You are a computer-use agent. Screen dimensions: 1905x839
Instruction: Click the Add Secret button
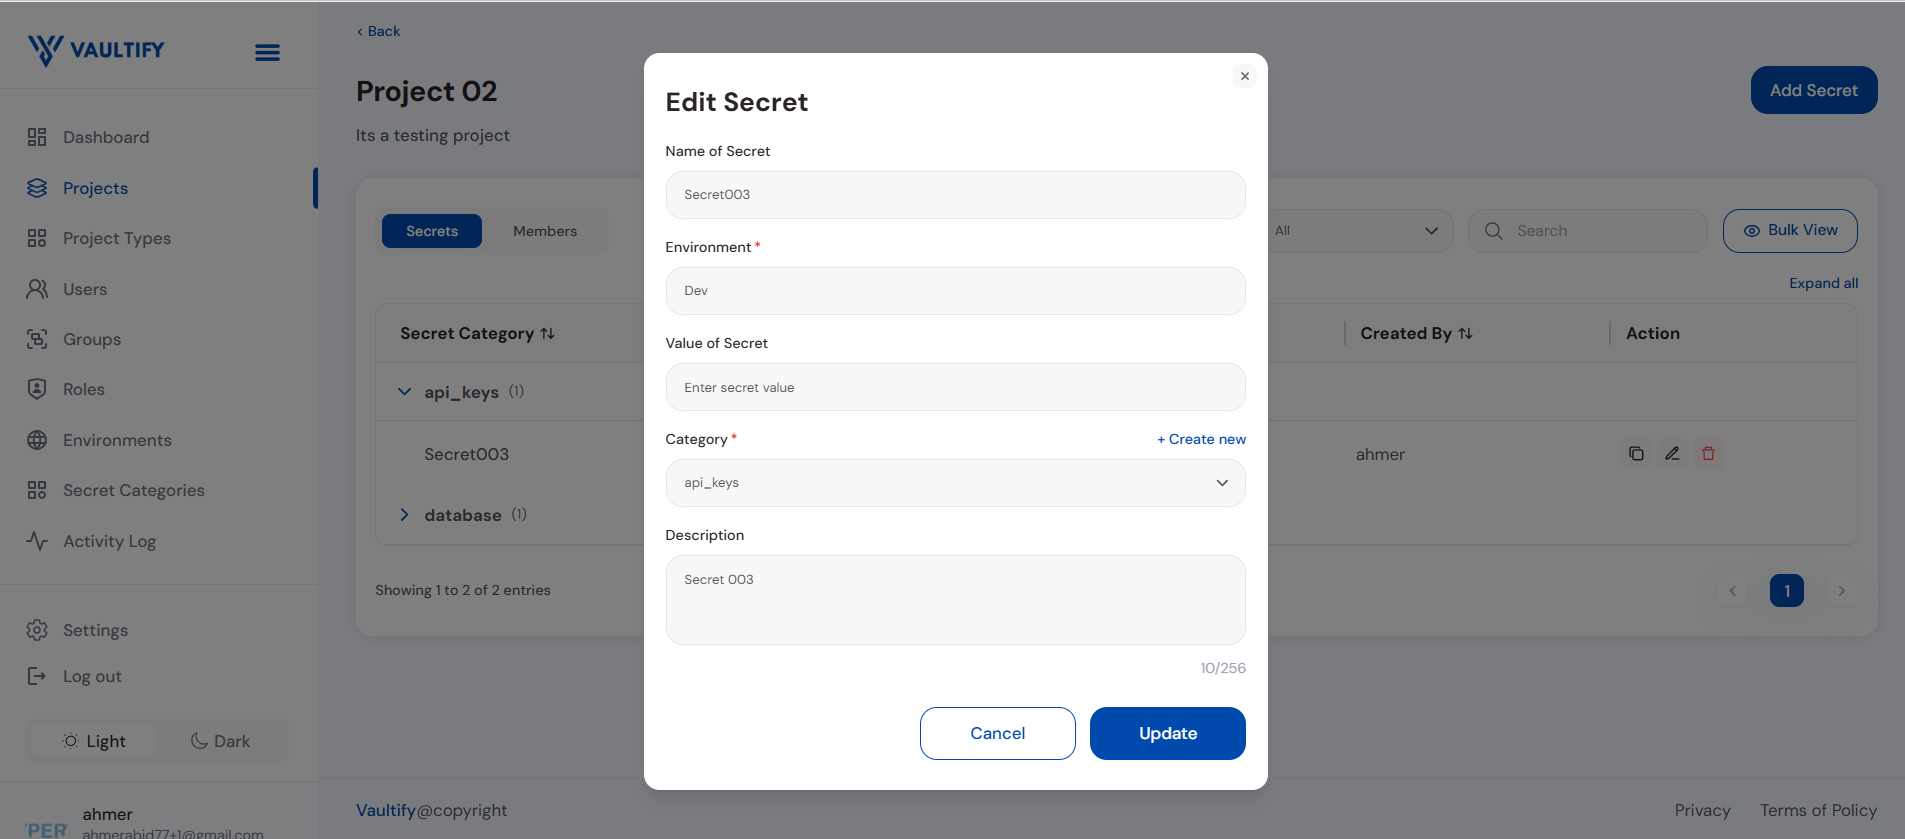[1814, 90]
